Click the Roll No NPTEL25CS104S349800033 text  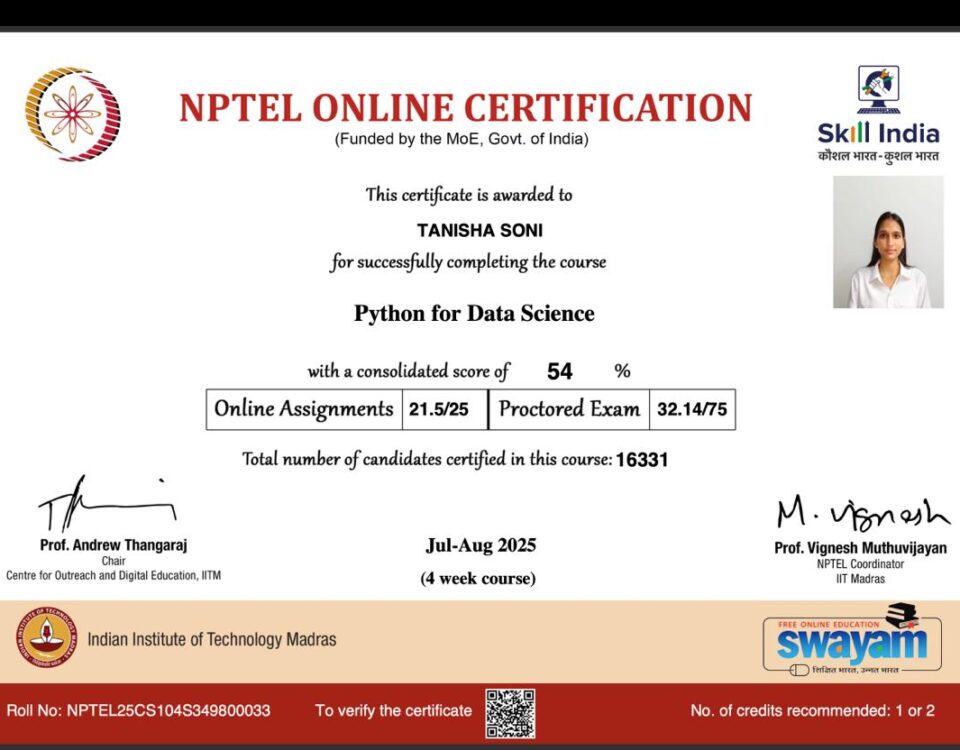(138, 710)
